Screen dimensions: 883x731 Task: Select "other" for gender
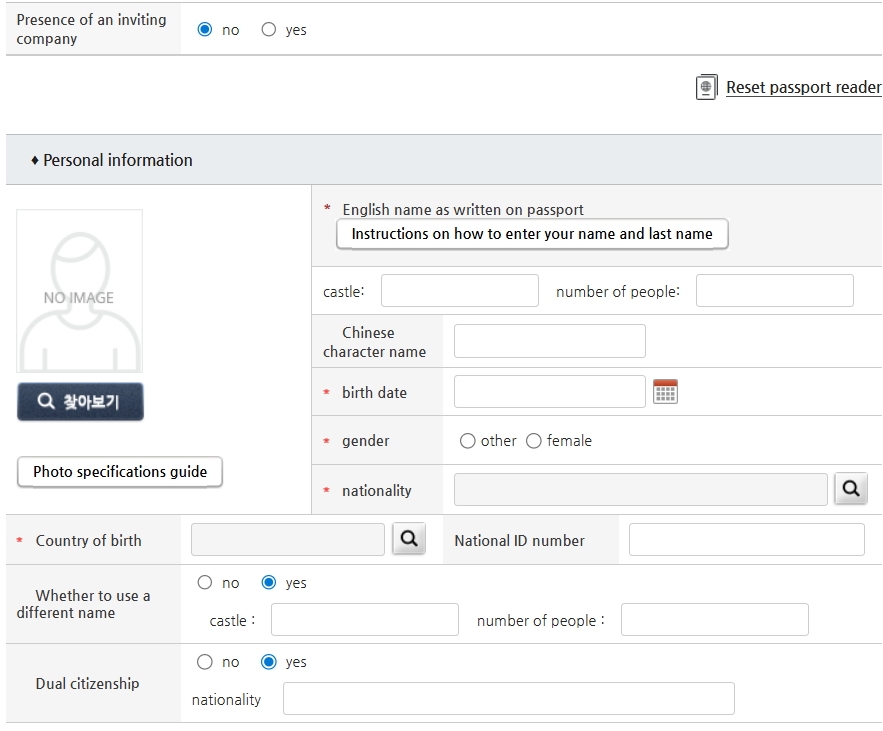[x=467, y=440]
